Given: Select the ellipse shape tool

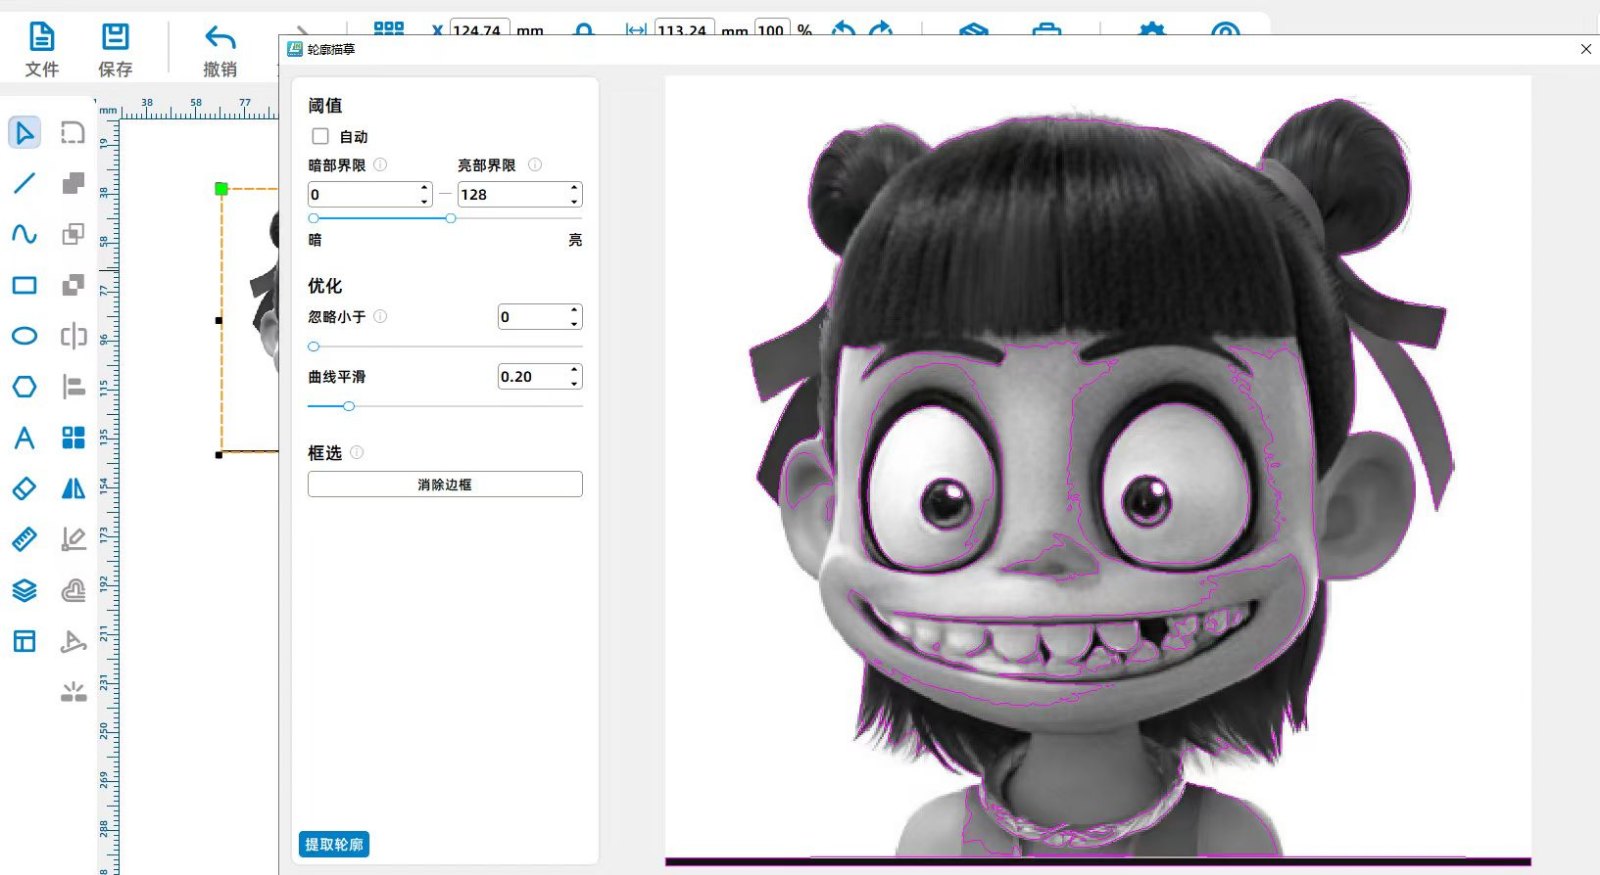Looking at the screenshot, I should (24, 336).
